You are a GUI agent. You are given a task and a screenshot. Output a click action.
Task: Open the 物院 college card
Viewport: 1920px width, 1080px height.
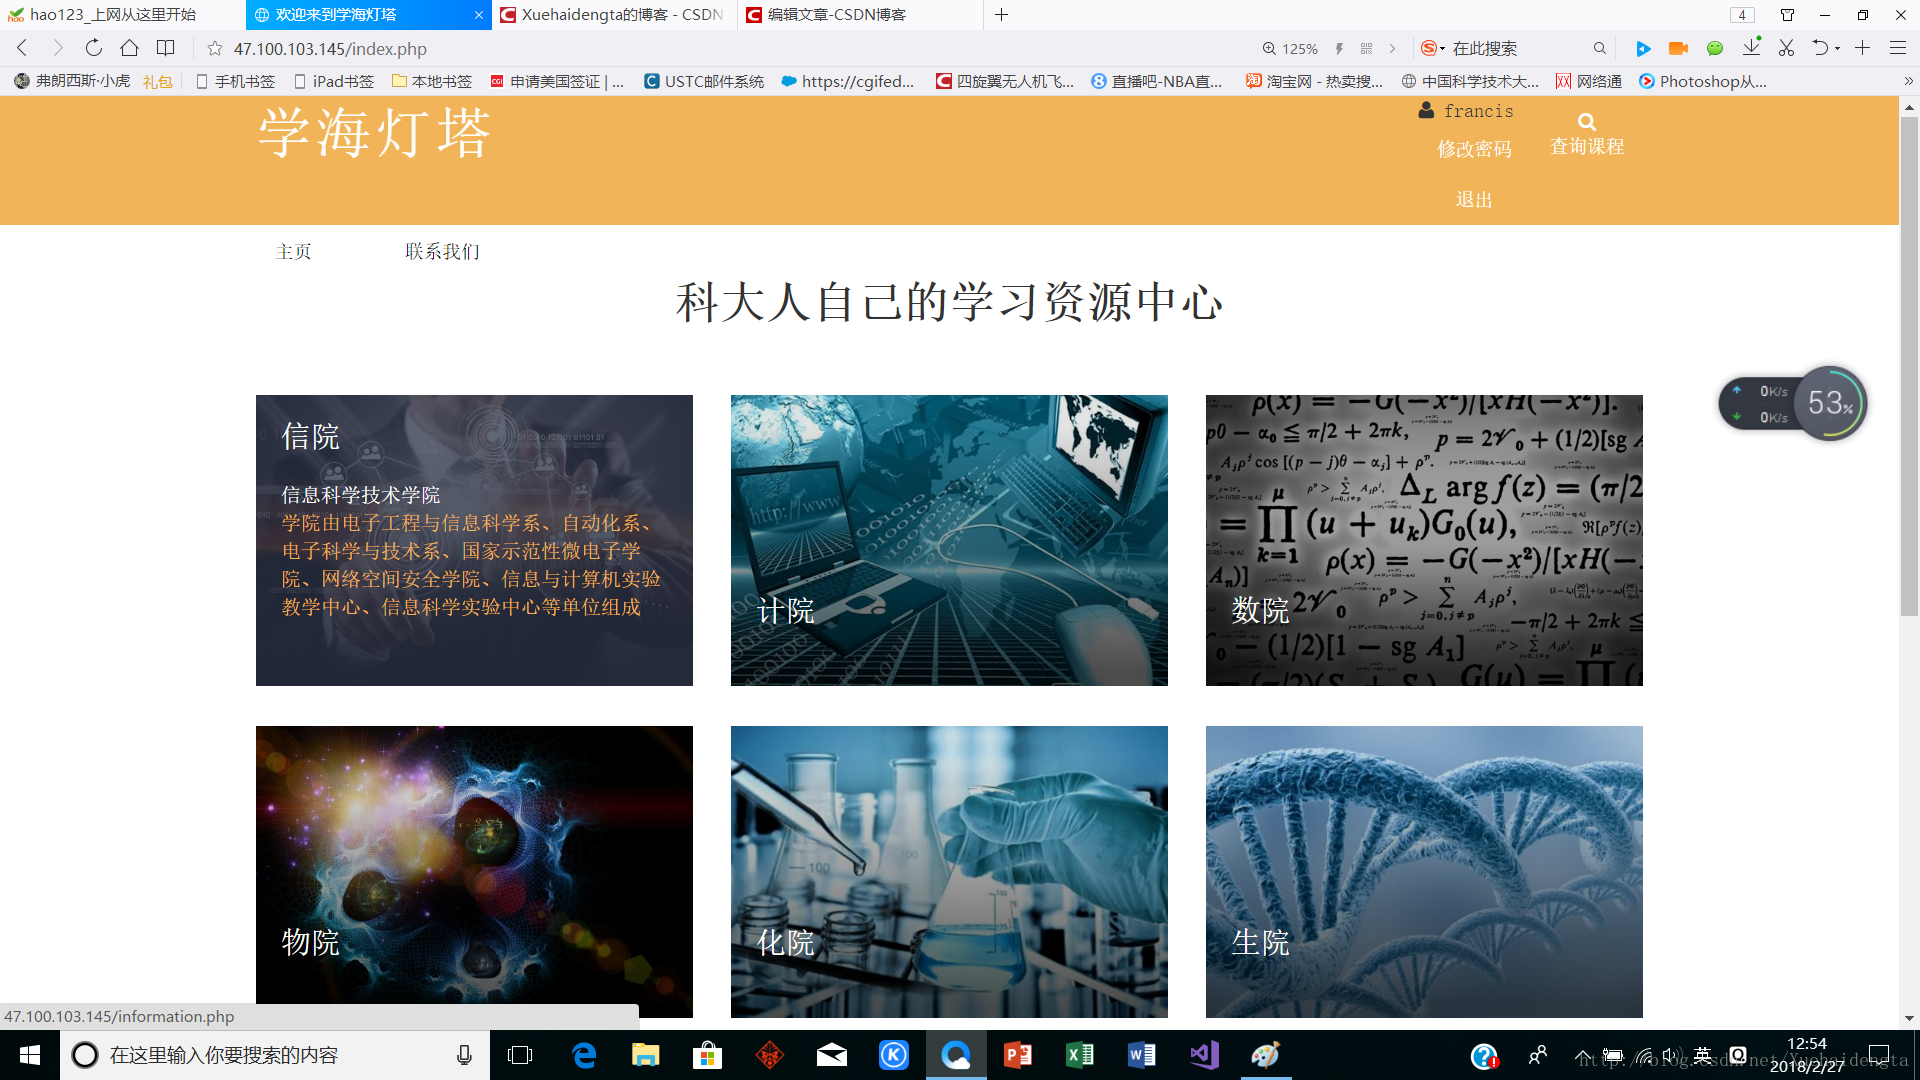click(474, 871)
